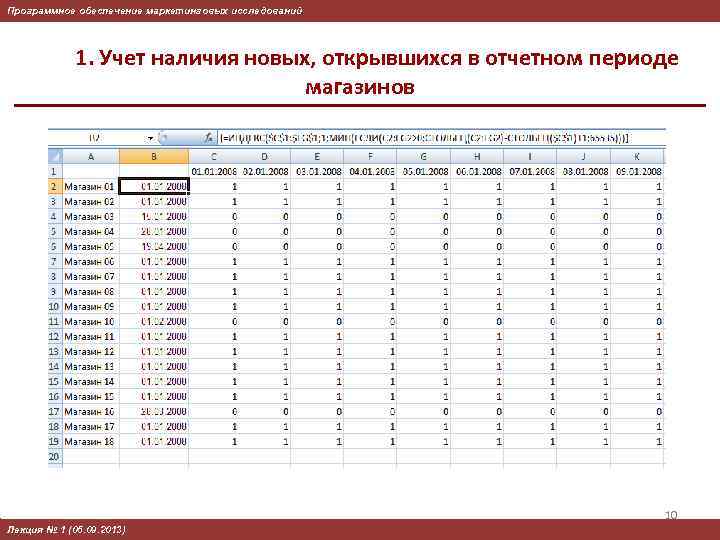
Task: Select column K header
Action: pos(637,157)
